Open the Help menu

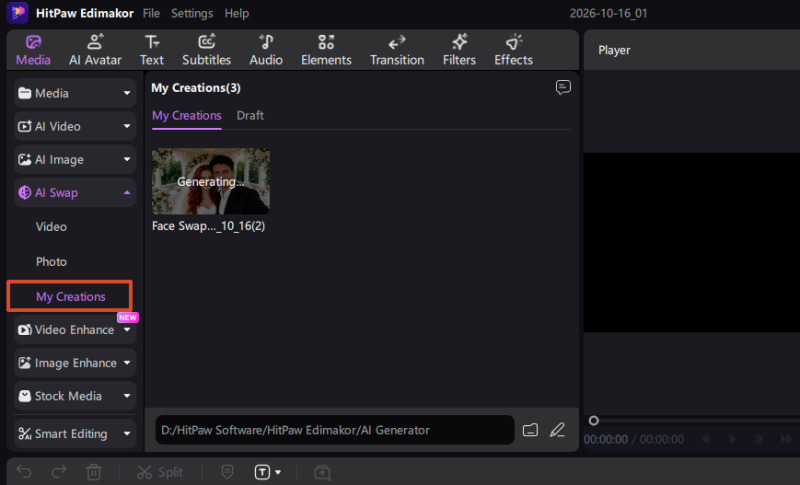pyautogui.click(x=237, y=13)
